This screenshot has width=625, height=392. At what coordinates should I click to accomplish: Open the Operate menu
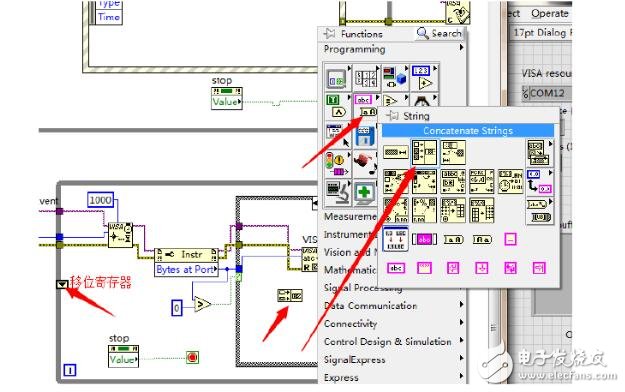pyautogui.click(x=550, y=13)
